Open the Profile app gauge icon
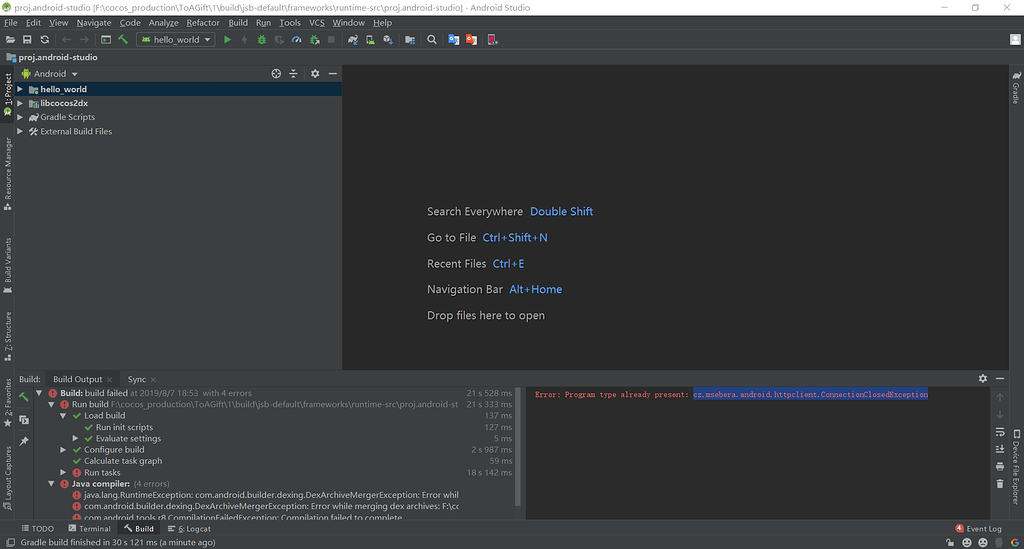 [296, 40]
